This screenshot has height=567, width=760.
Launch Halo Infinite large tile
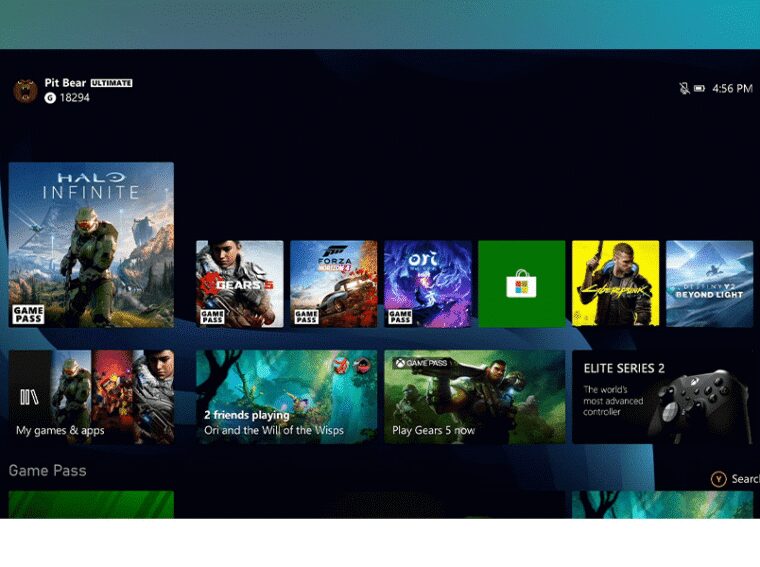pyautogui.click(x=91, y=245)
